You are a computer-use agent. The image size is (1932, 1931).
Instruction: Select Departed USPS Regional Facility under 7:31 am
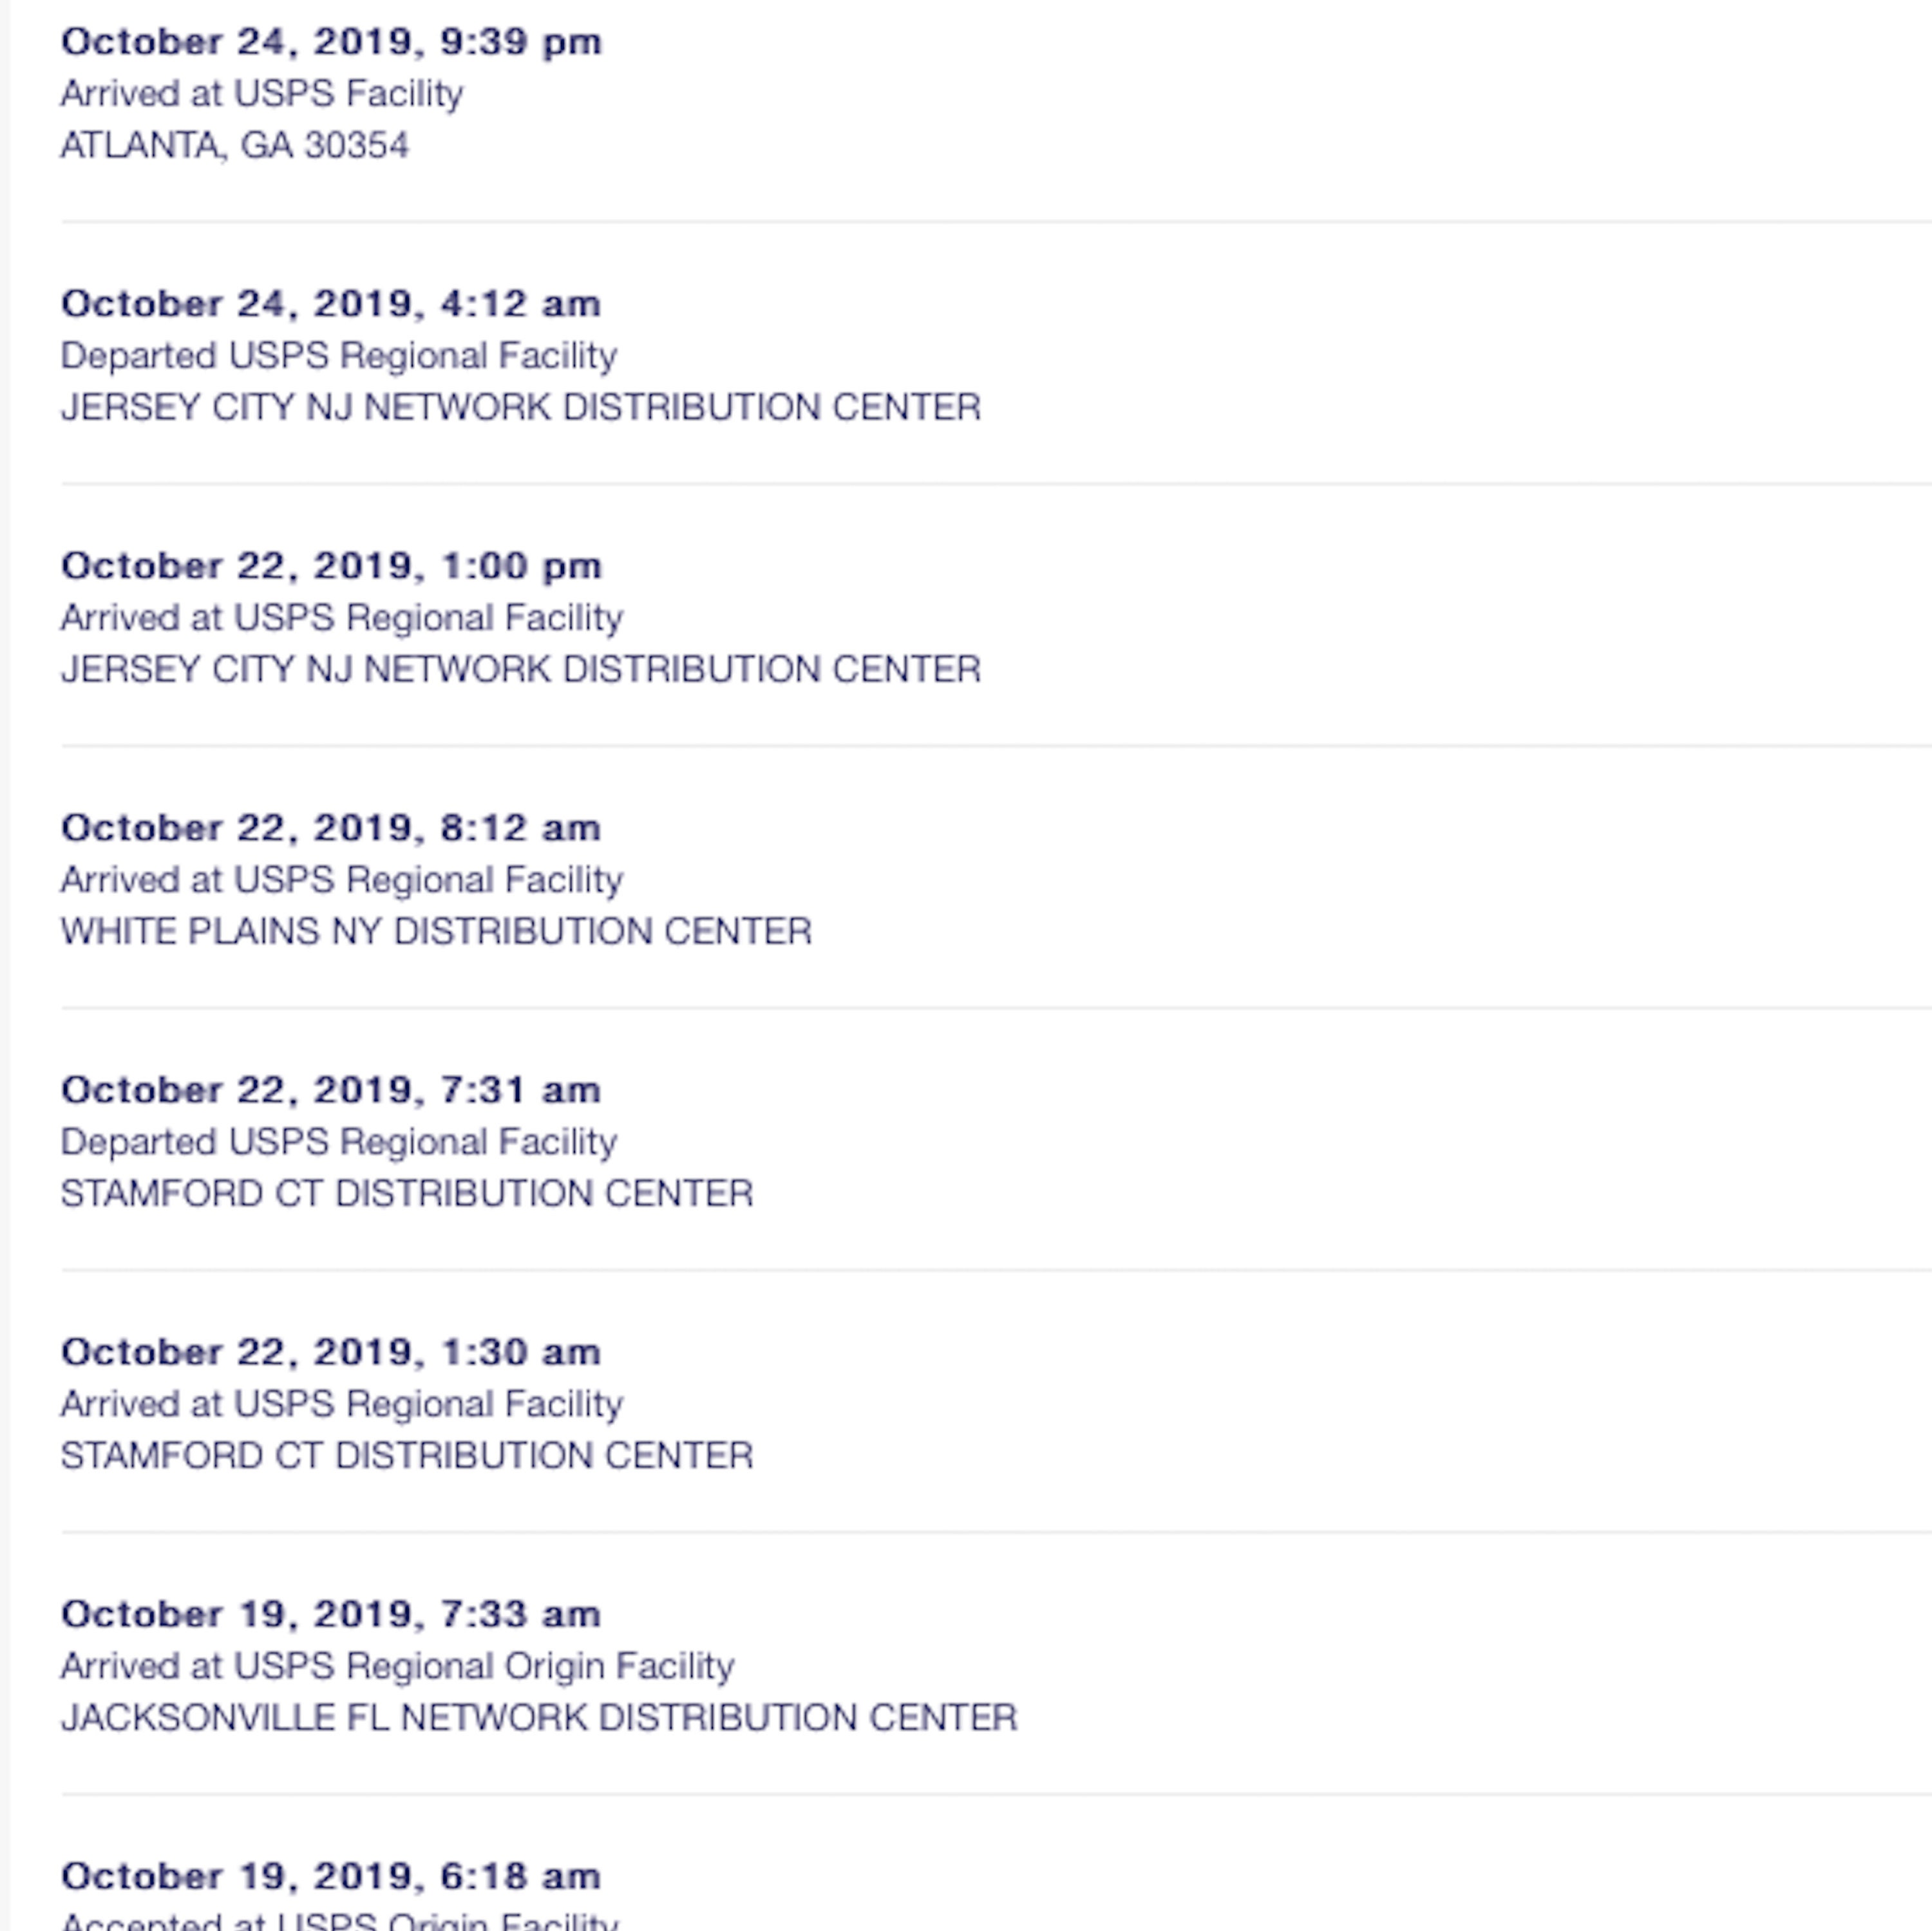coord(339,1143)
